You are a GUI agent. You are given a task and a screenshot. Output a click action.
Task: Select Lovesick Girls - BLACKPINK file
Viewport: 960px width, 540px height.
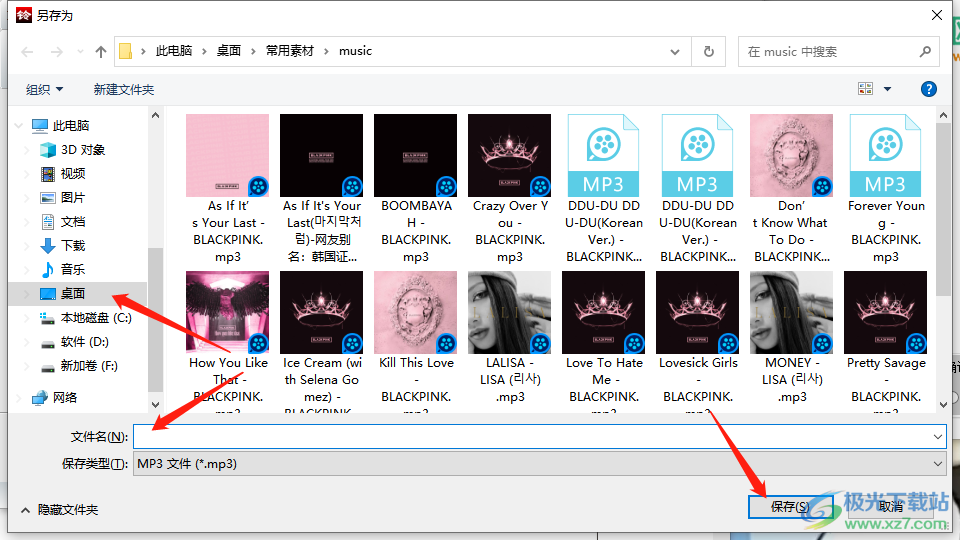(x=697, y=340)
